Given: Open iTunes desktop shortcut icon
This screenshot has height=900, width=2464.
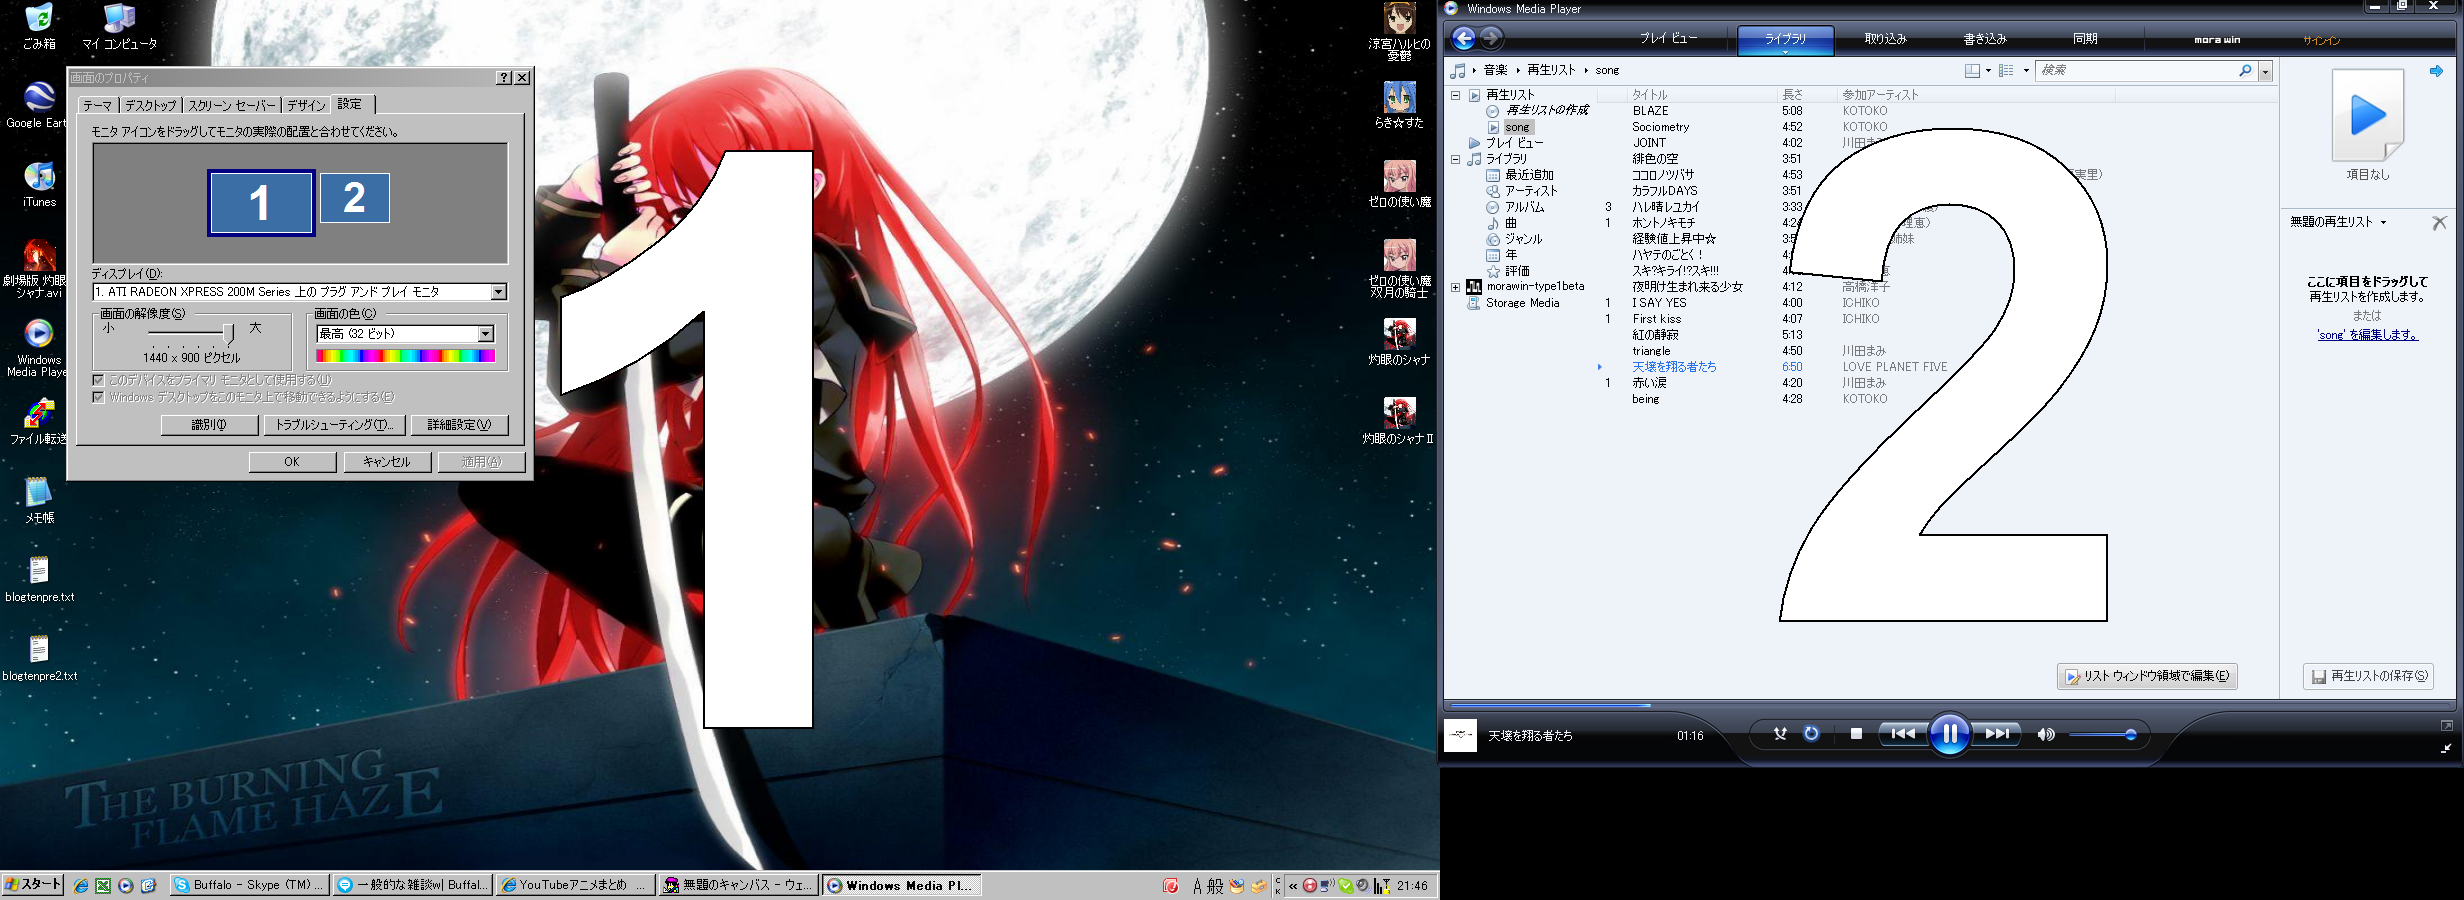Looking at the screenshot, I should 39,178.
